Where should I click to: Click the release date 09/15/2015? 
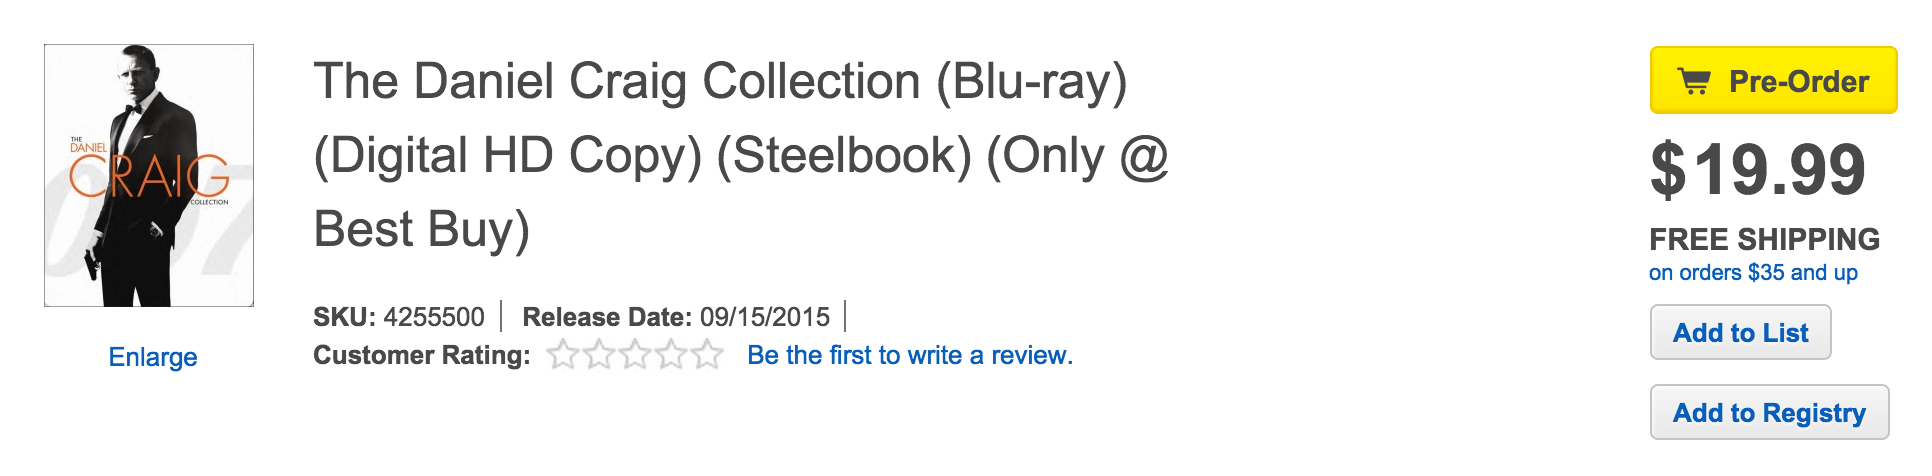(765, 317)
